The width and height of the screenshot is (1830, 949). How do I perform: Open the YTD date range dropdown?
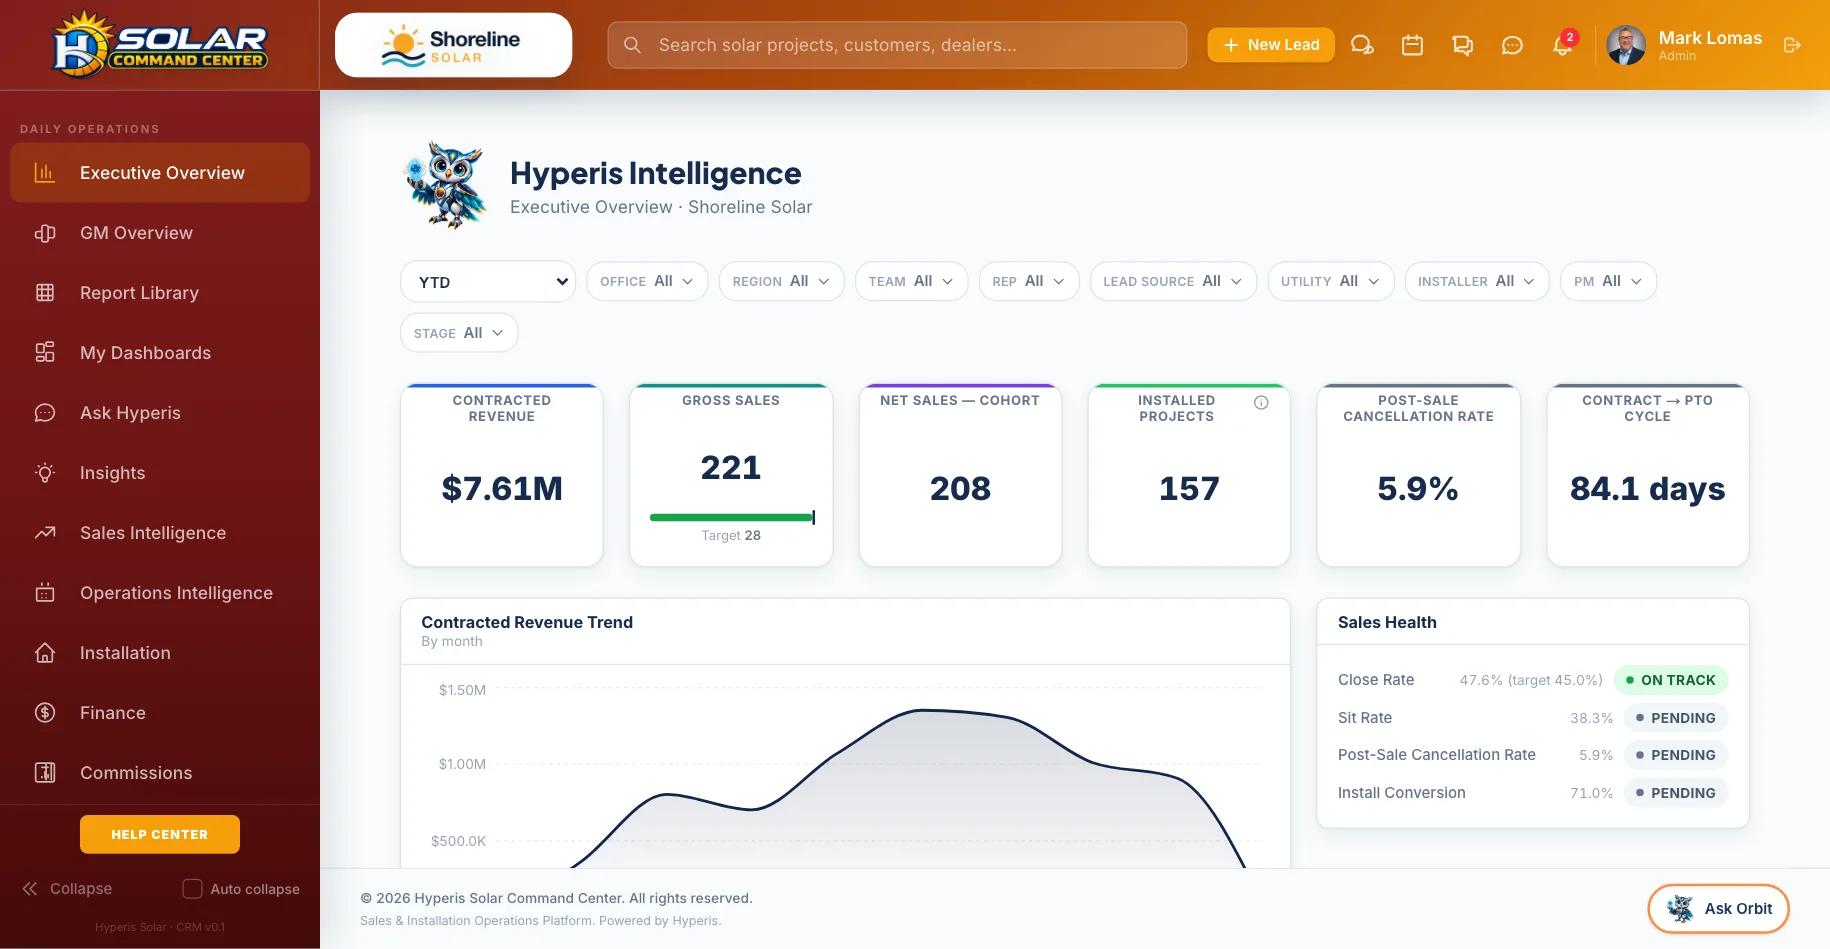click(x=488, y=282)
